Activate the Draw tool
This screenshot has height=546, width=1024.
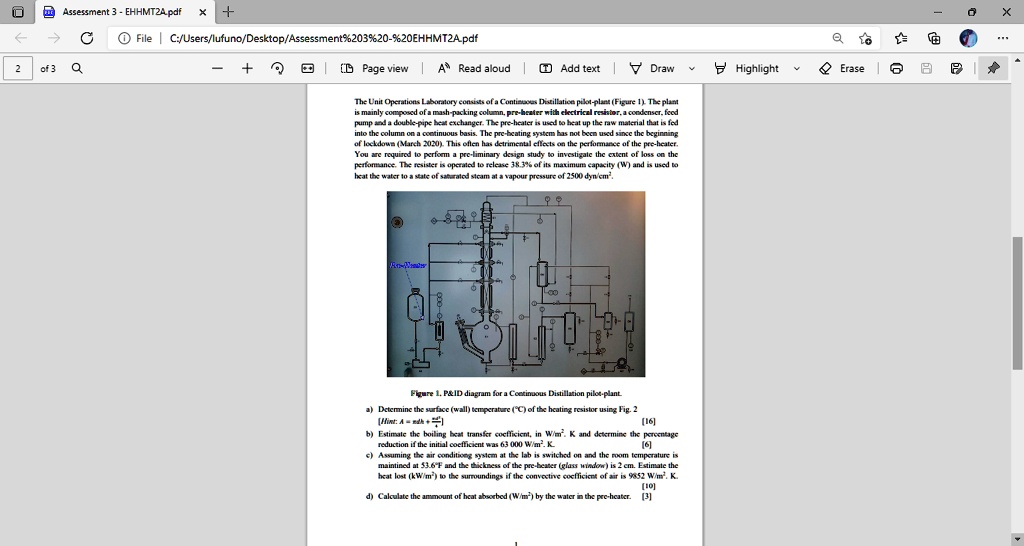pos(652,68)
